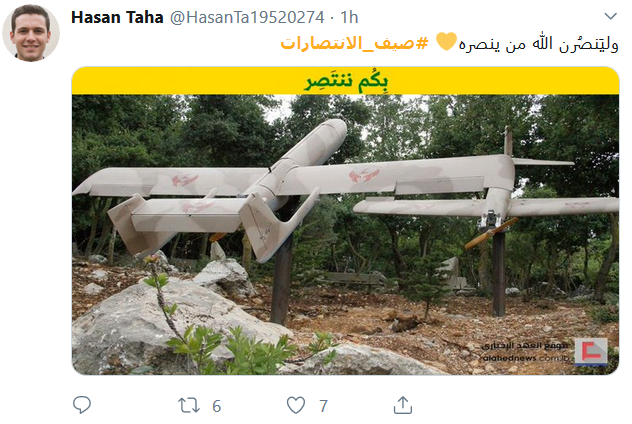Screen dimensions: 632x424
Task: Click the yellow heart emoji in tweet text
Action: pyautogui.click(x=446, y=41)
